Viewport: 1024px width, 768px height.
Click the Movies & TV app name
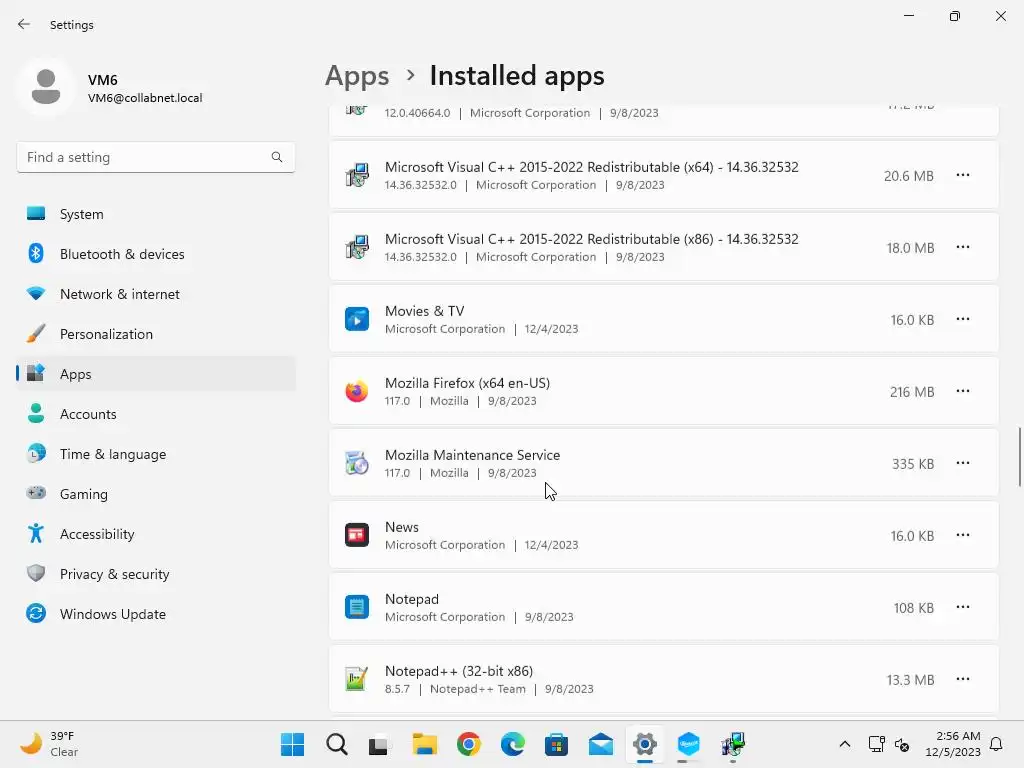(424, 311)
